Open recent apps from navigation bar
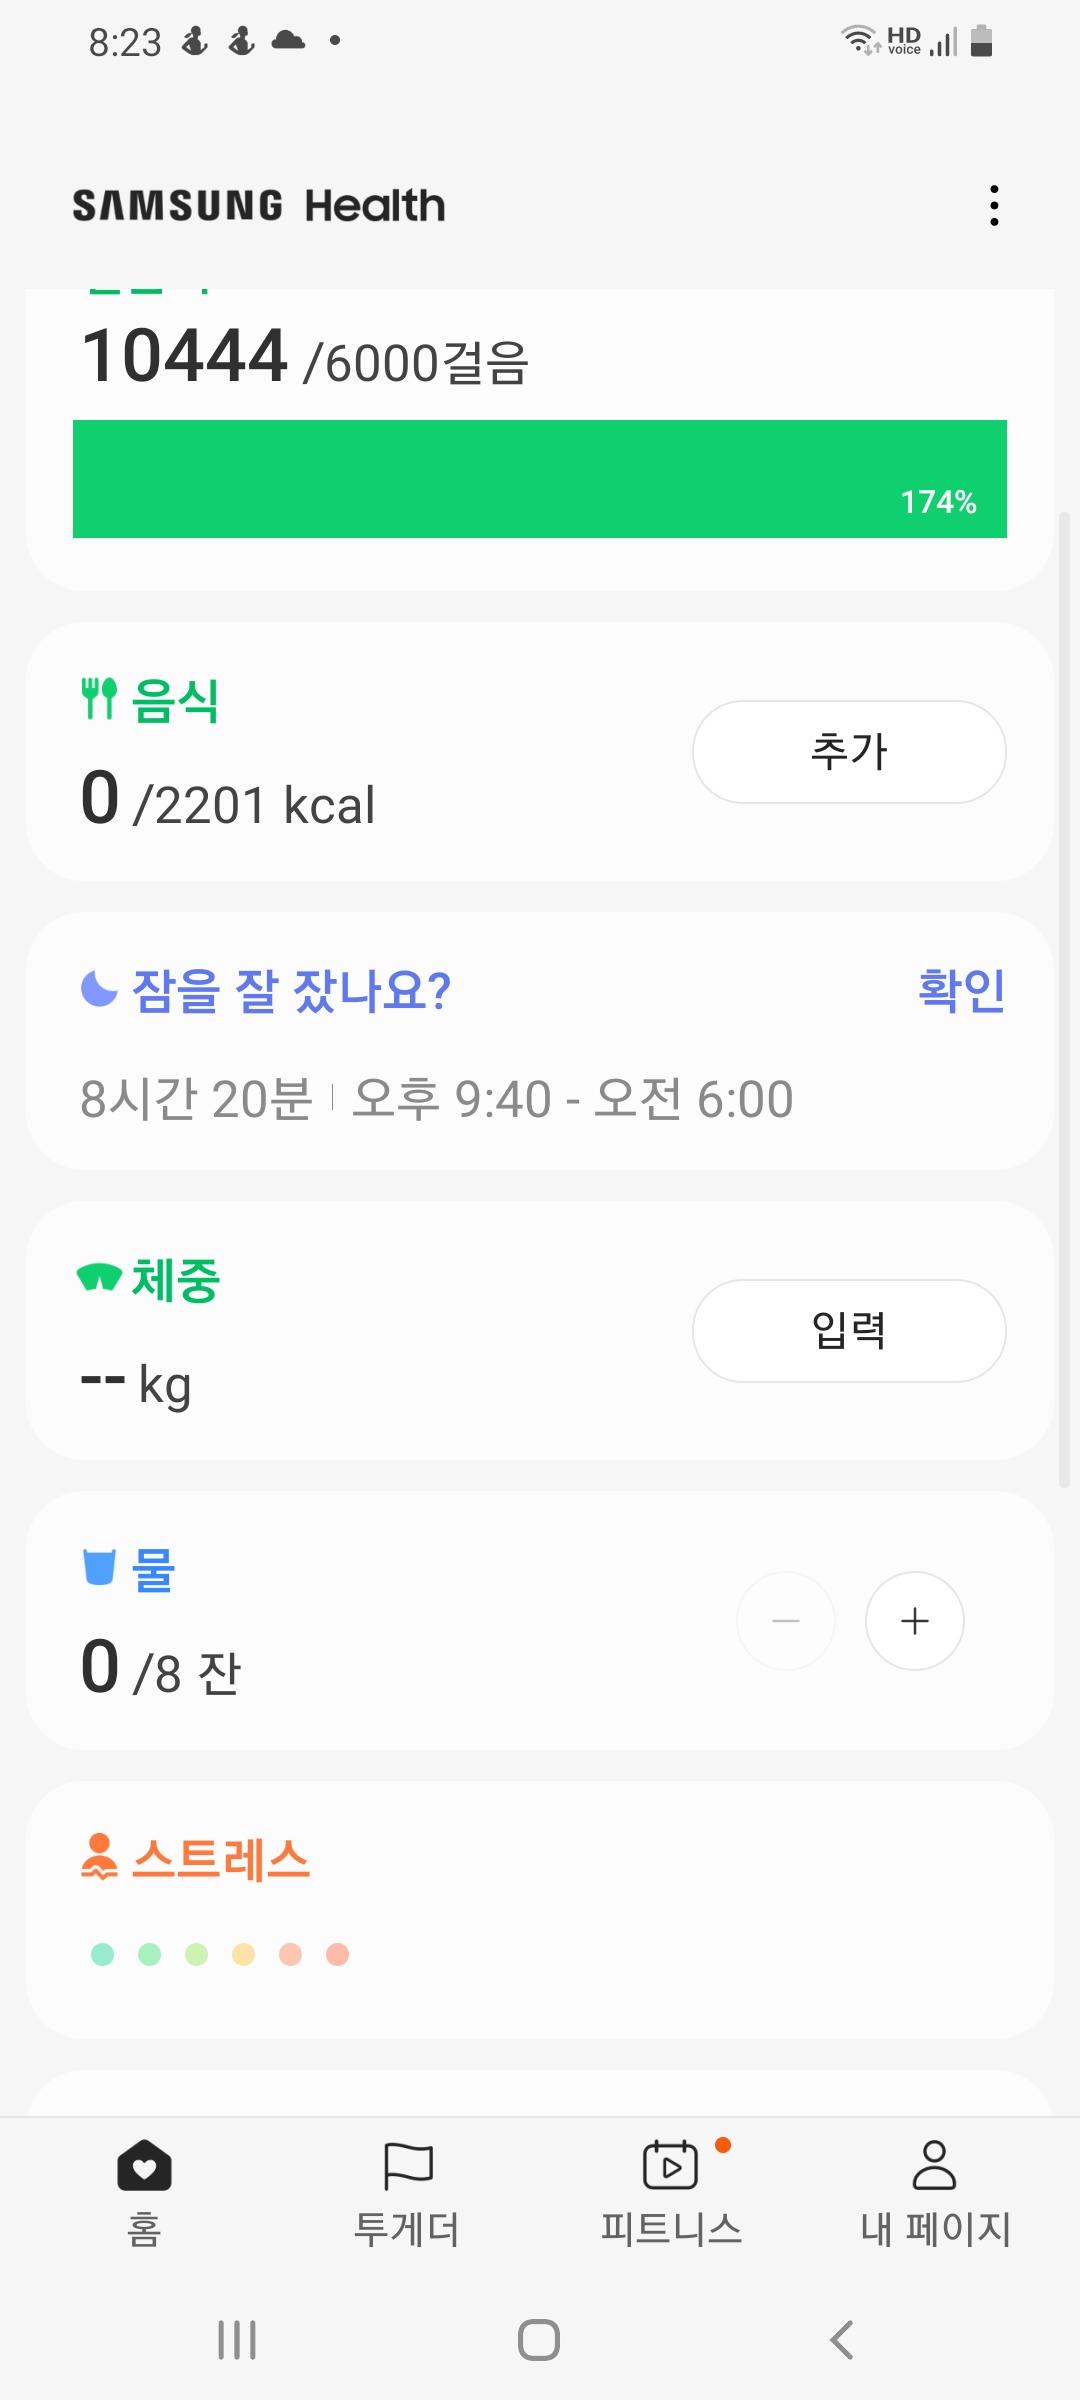 (237, 2340)
